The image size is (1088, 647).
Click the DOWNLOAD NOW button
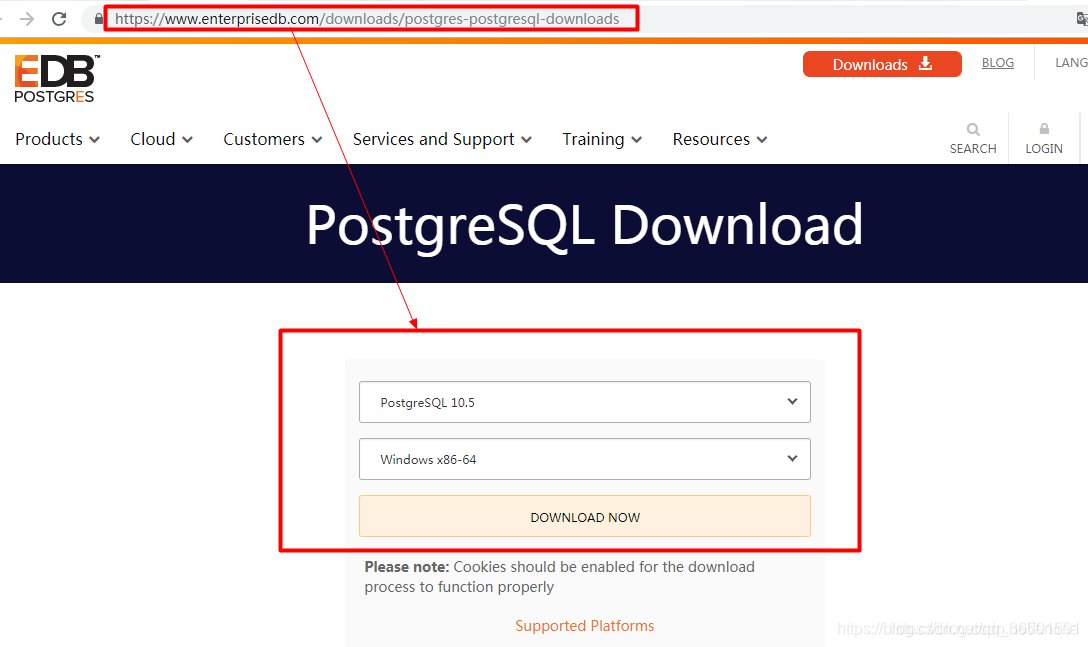click(585, 517)
